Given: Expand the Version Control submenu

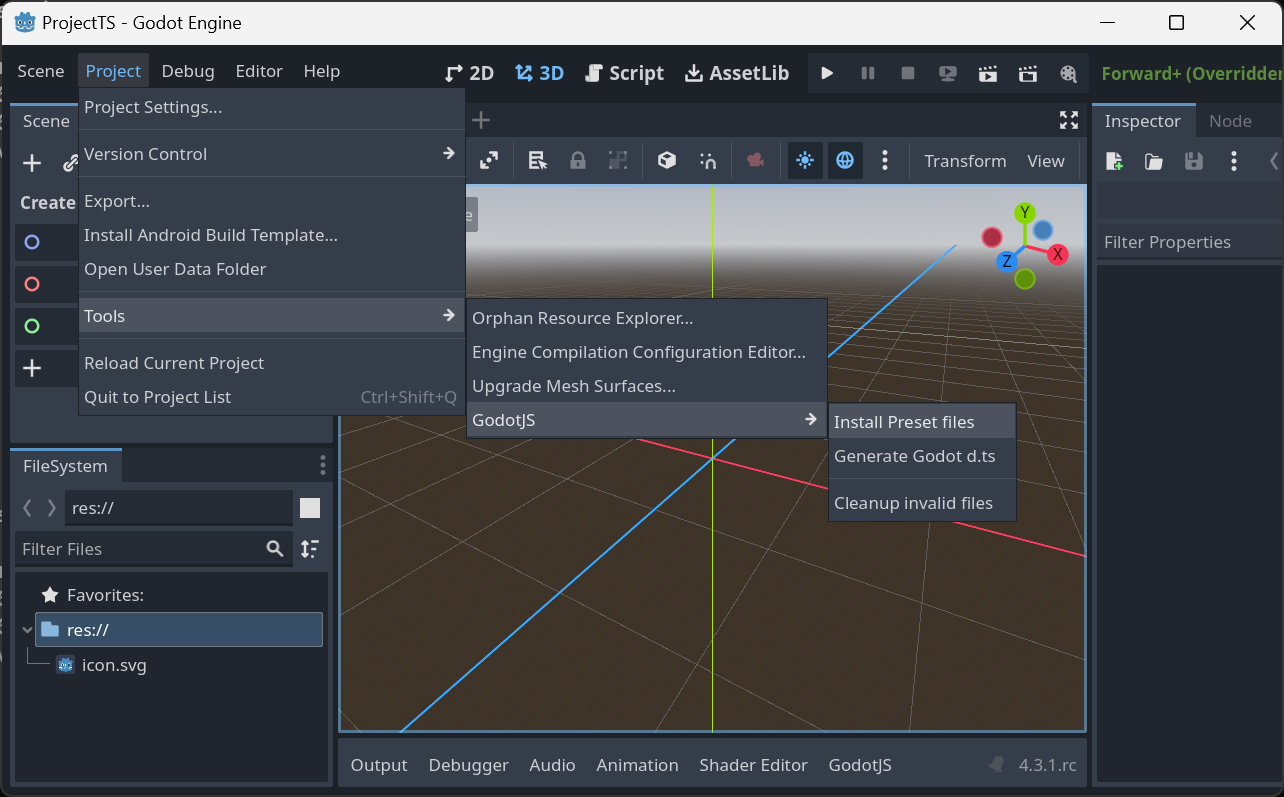Looking at the screenshot, I should (272, 154).
